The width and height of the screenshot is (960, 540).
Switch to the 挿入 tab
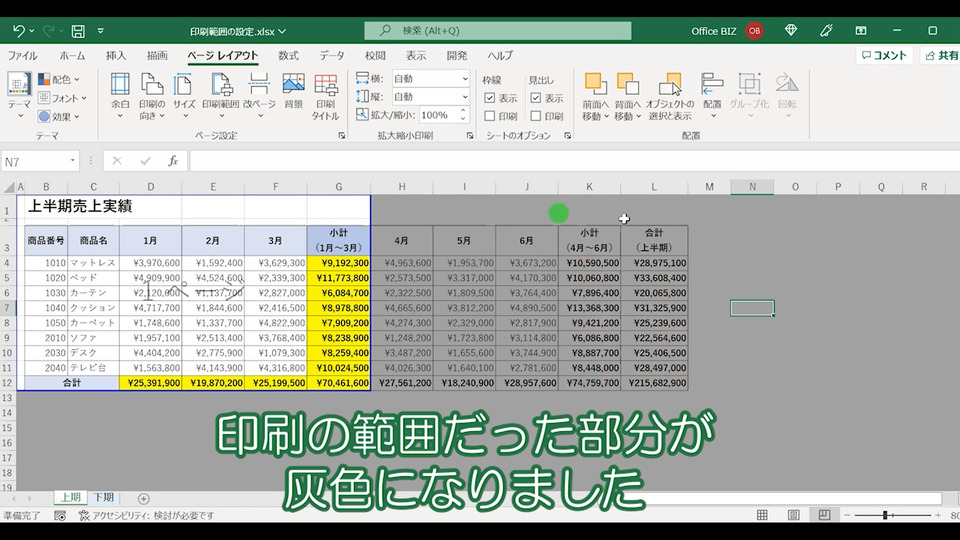click(x=116, y=55)
